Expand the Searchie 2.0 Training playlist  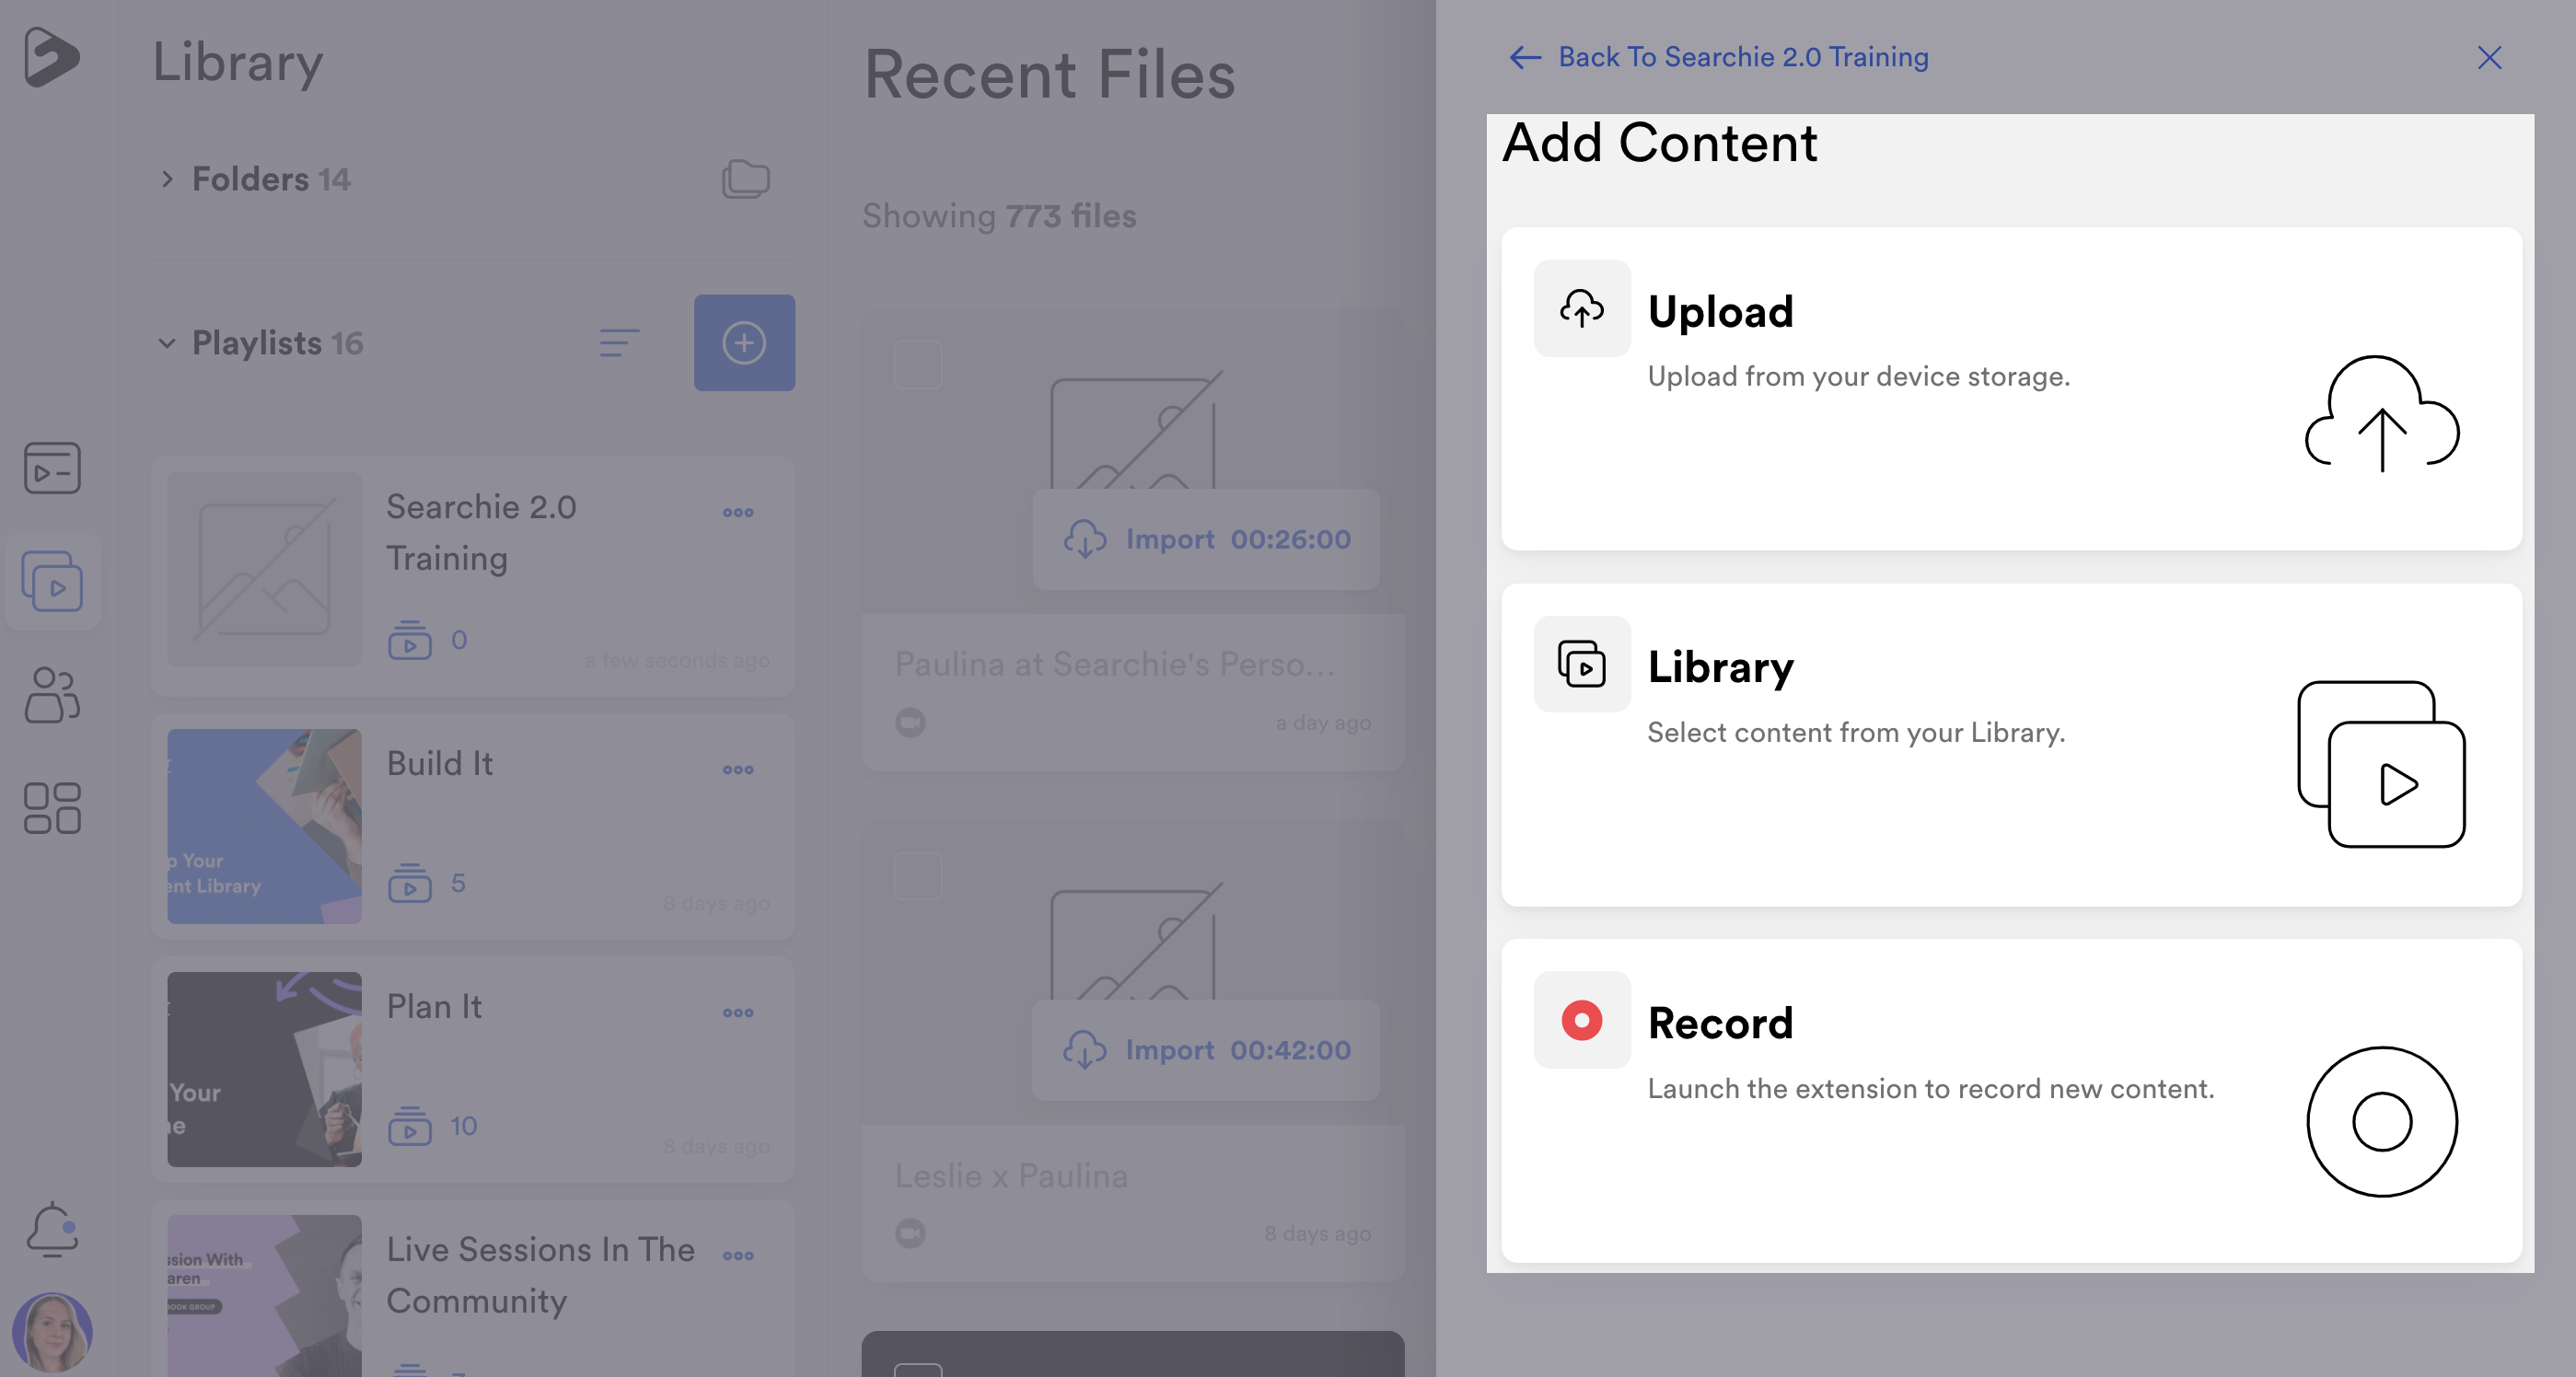tap(482, 530)
